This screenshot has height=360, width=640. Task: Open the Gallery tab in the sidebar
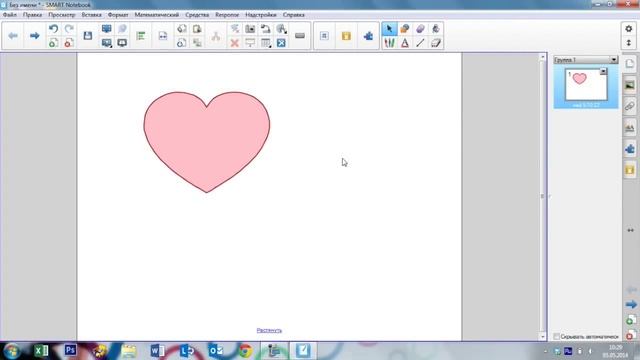[630, 85]
